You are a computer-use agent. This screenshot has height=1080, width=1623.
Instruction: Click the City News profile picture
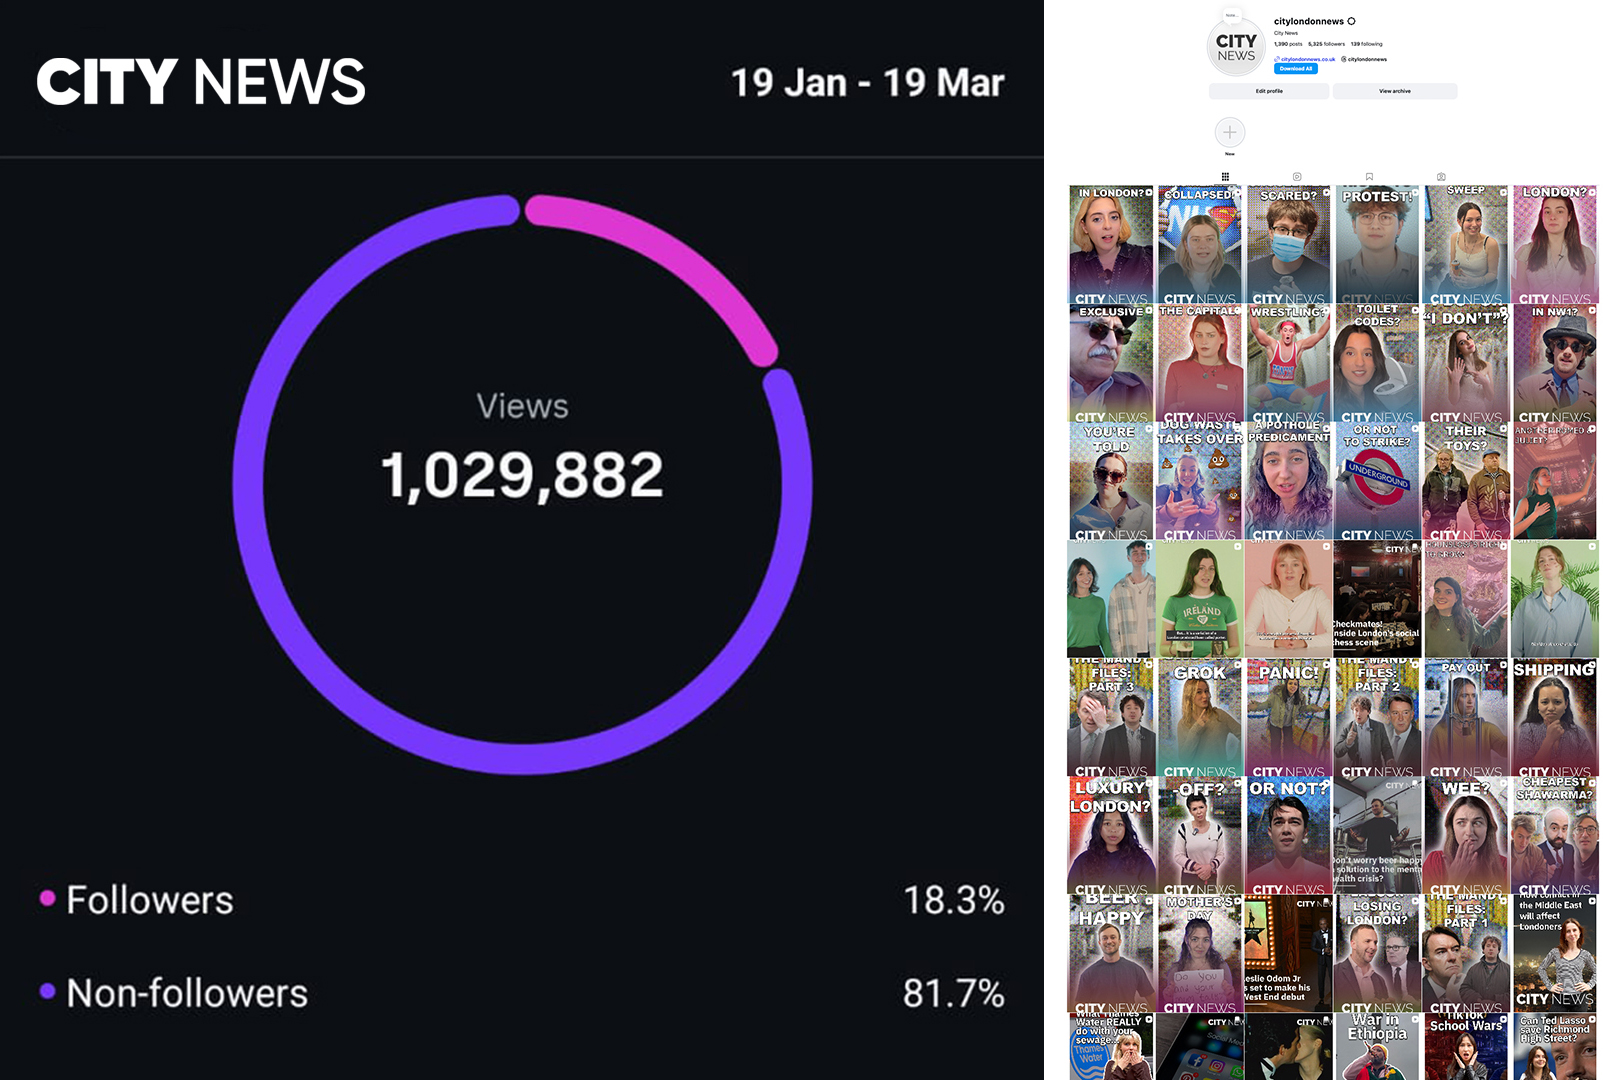1236,48
